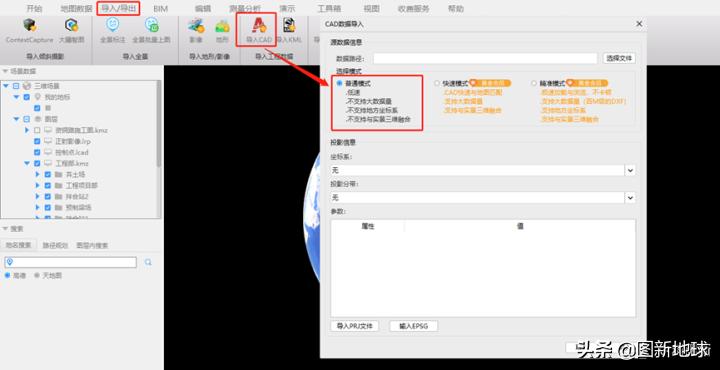Close the CAD数据导入 dialog

[x=639, y=24]
